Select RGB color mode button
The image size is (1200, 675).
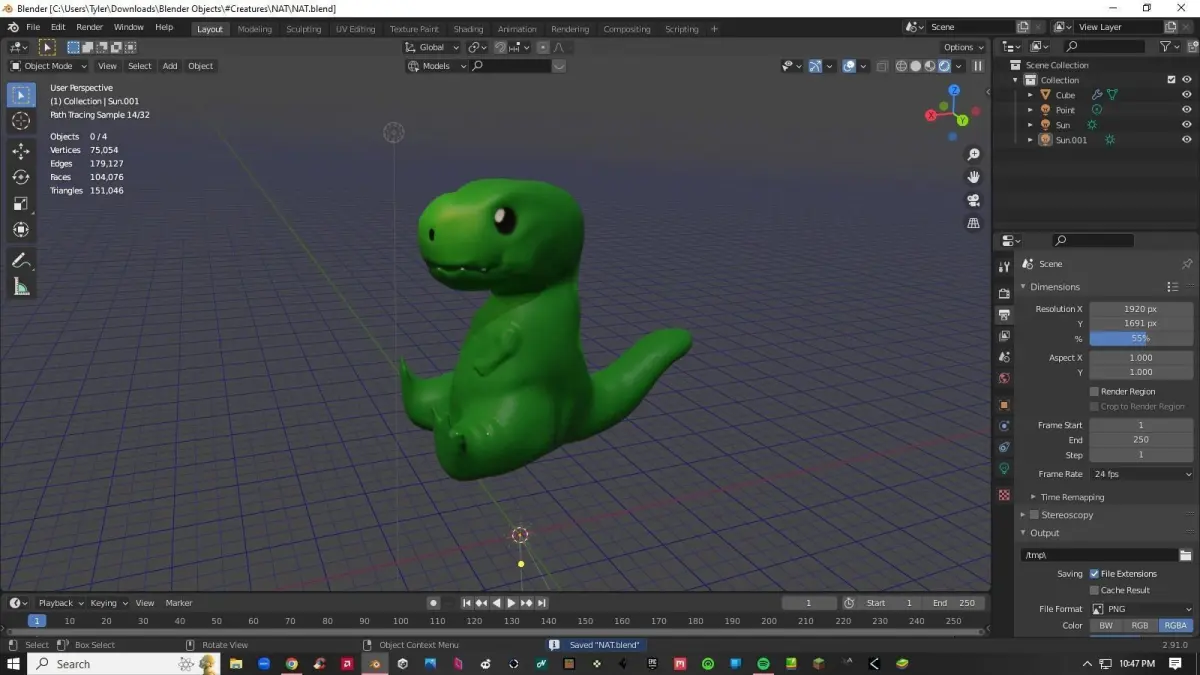1140,626
